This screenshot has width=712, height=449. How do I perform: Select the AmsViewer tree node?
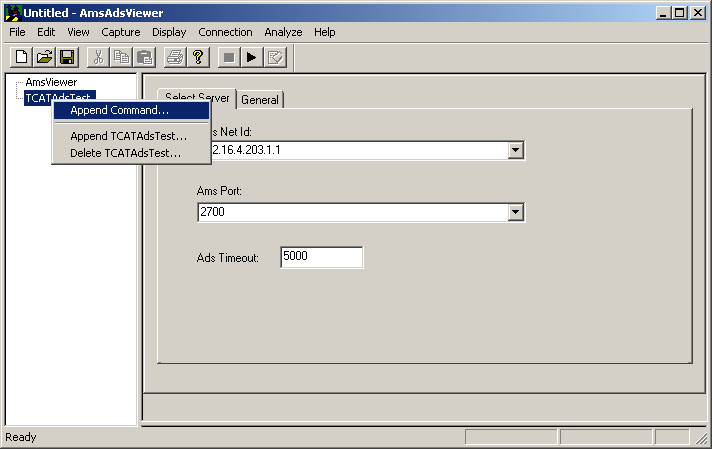point(51,82)
